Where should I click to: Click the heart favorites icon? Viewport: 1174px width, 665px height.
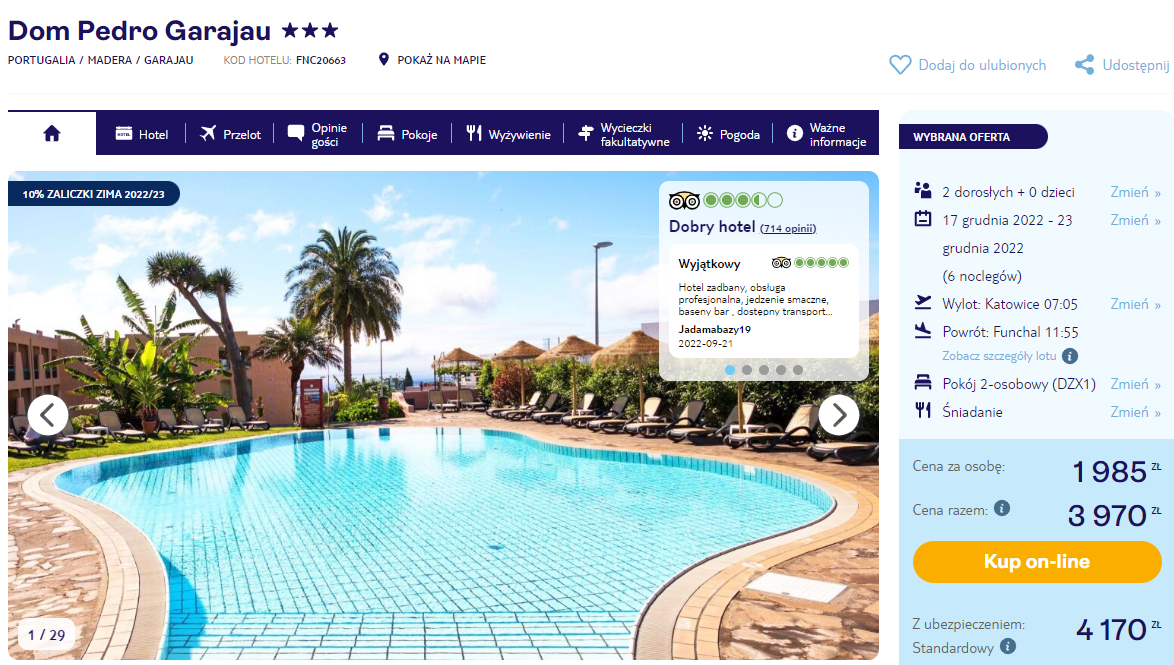(x=900, y=65)
